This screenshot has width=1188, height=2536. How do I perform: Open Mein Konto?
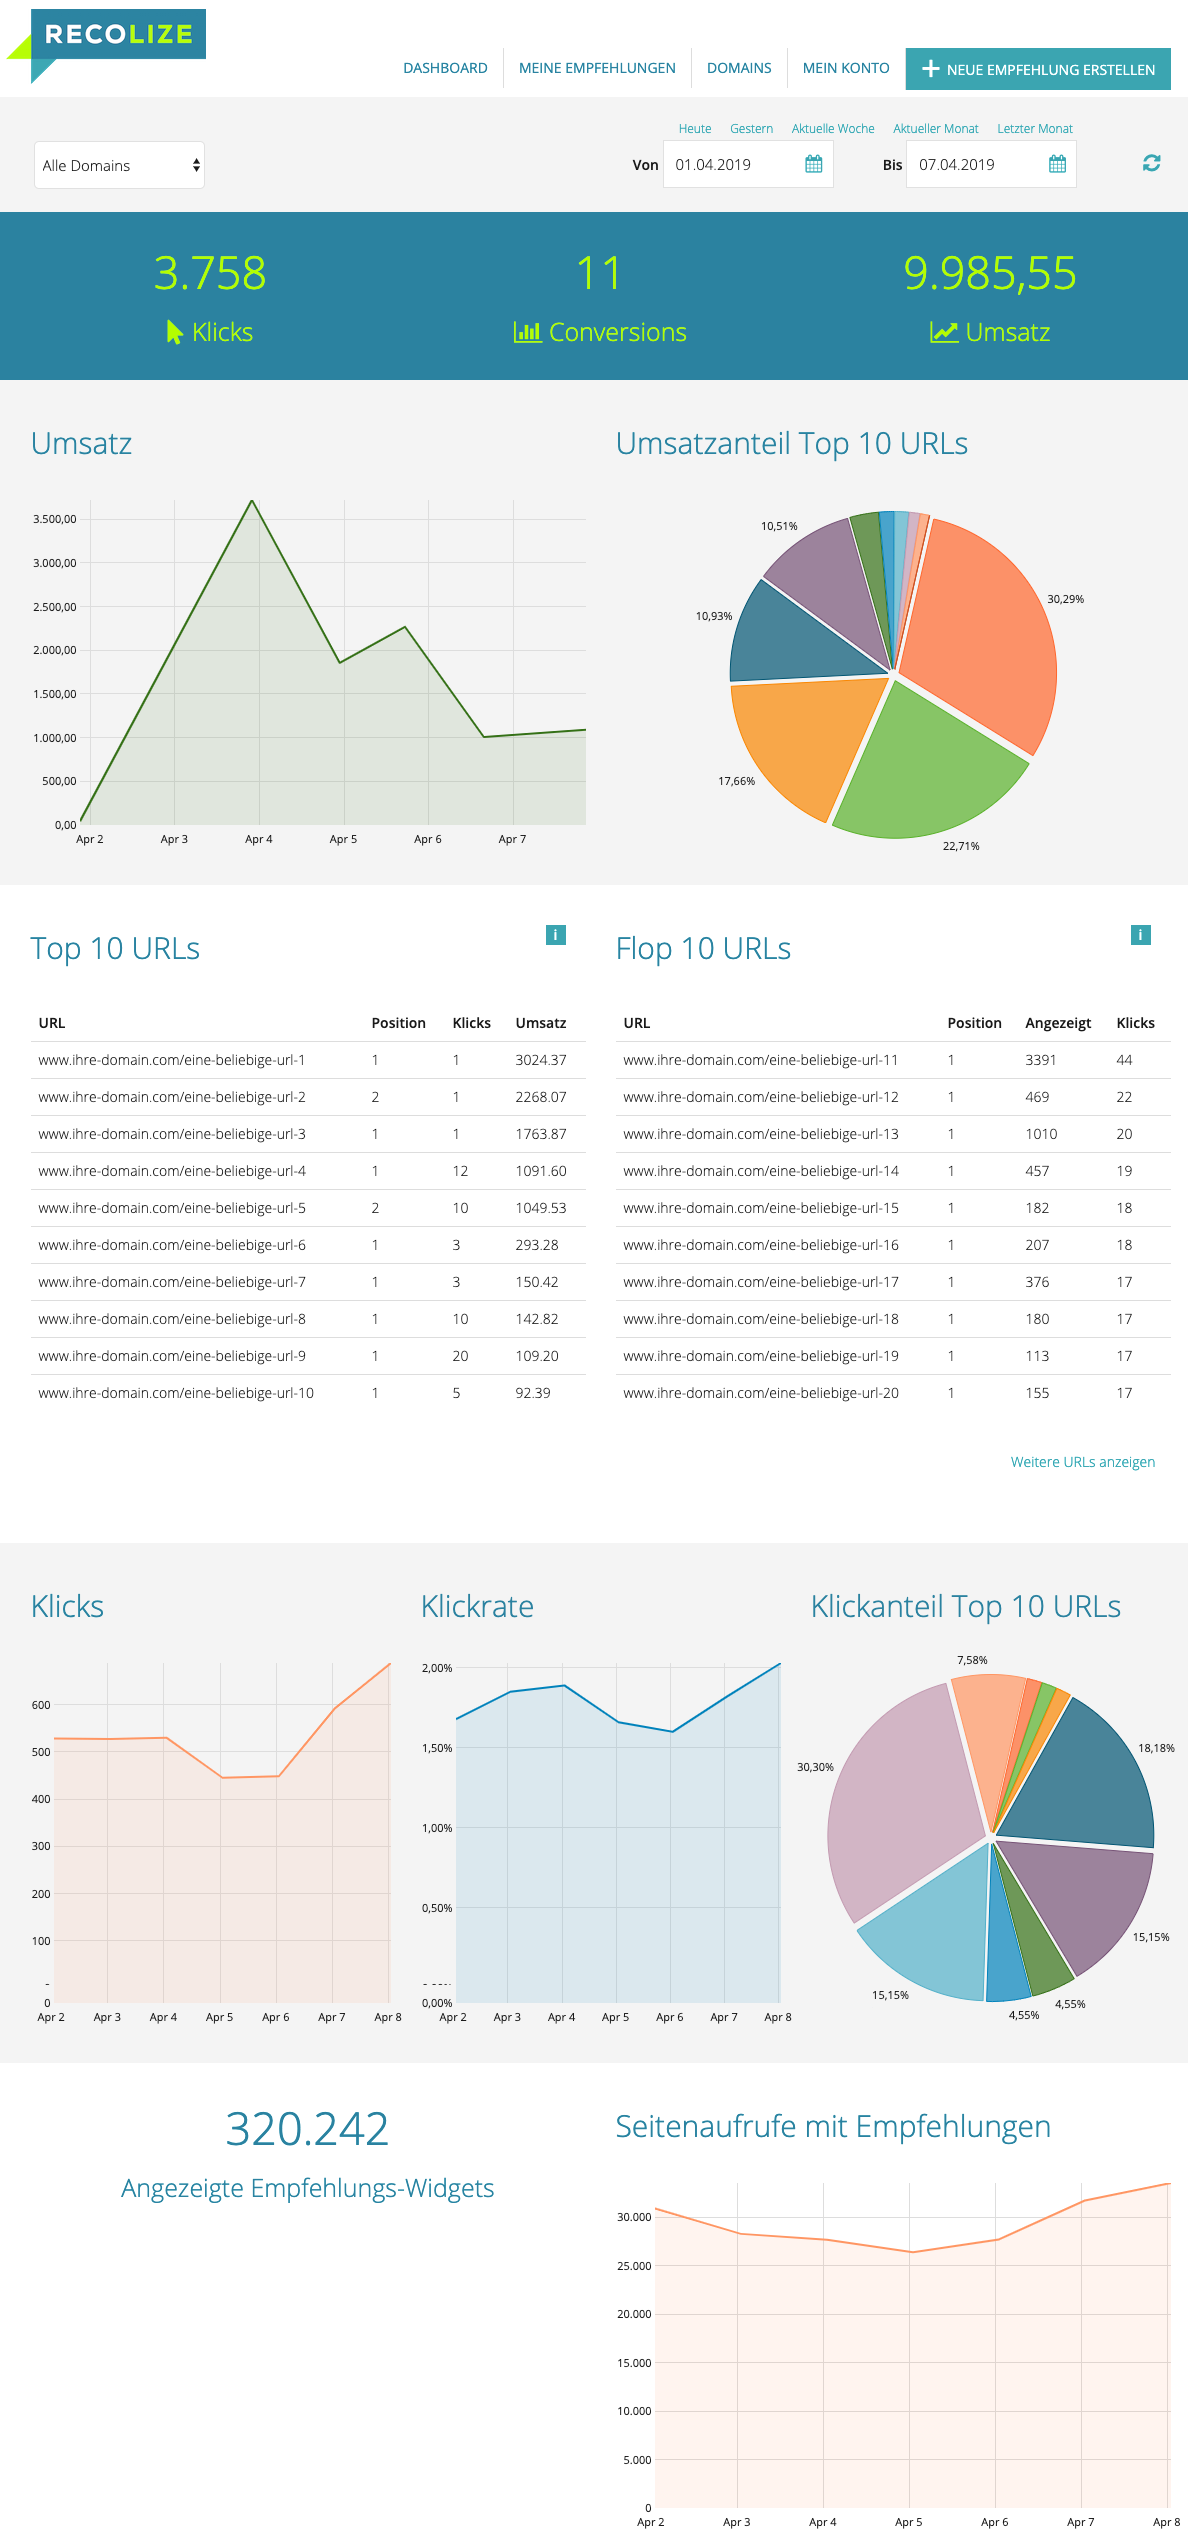[x=846, y=68]
